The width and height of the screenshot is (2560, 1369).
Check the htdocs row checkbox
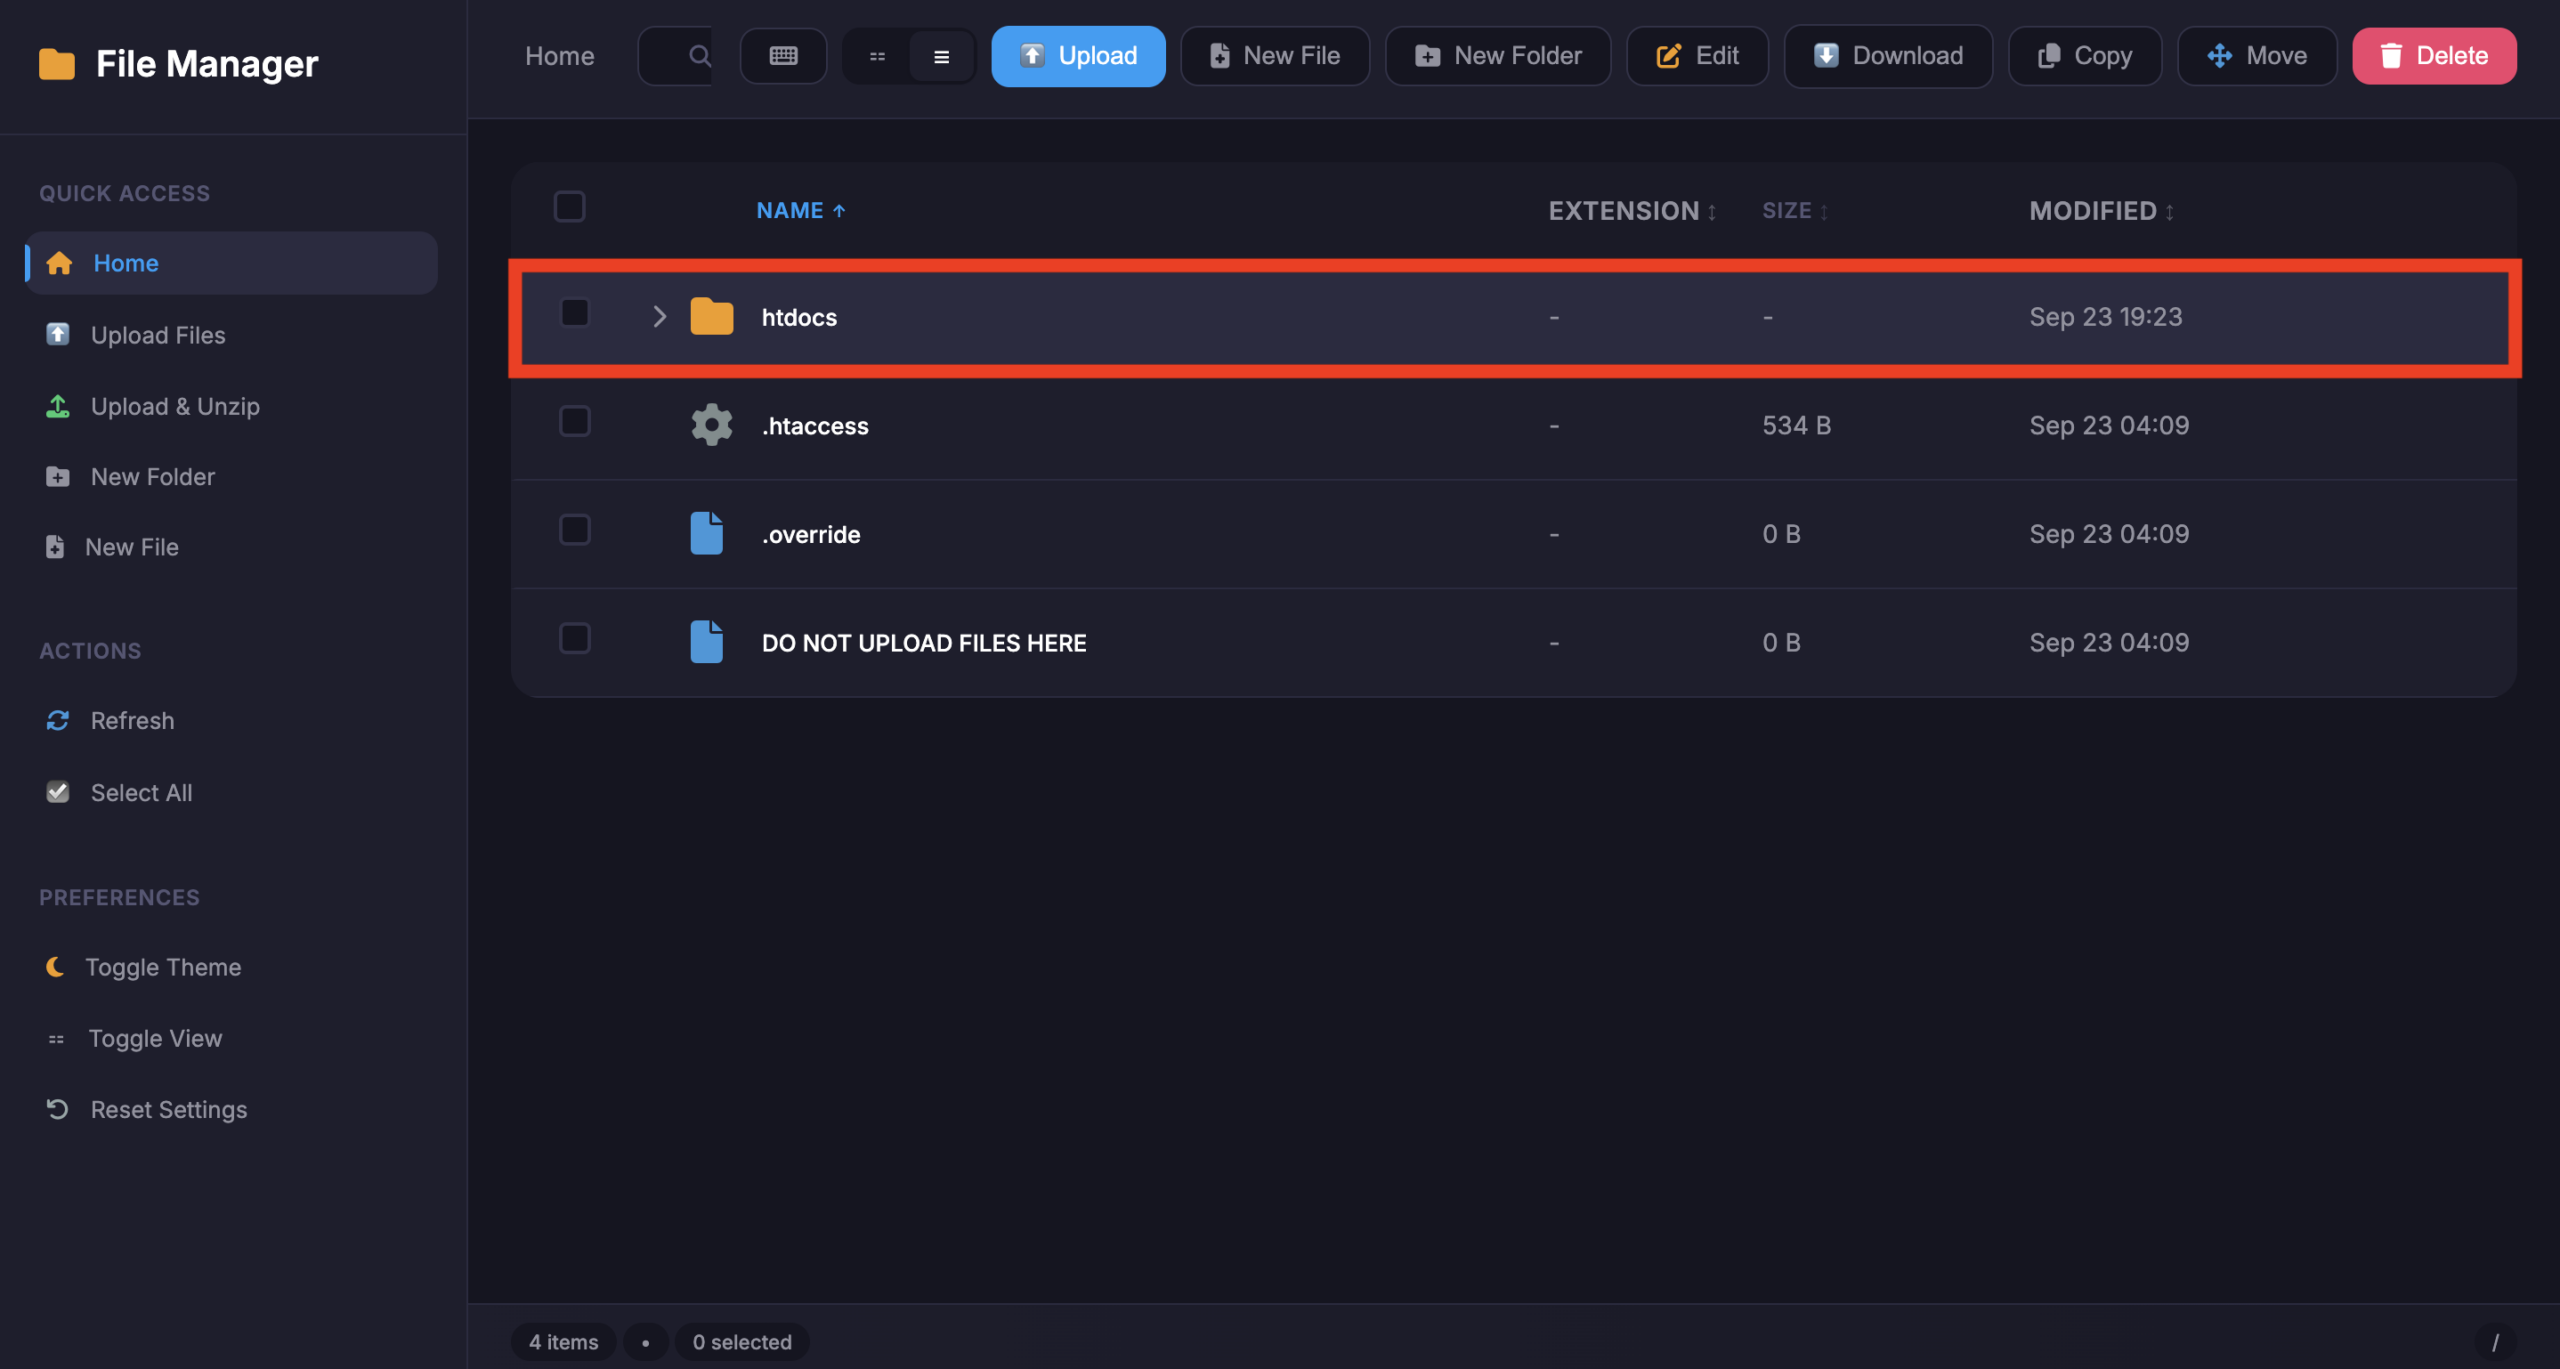pos(575,313)
